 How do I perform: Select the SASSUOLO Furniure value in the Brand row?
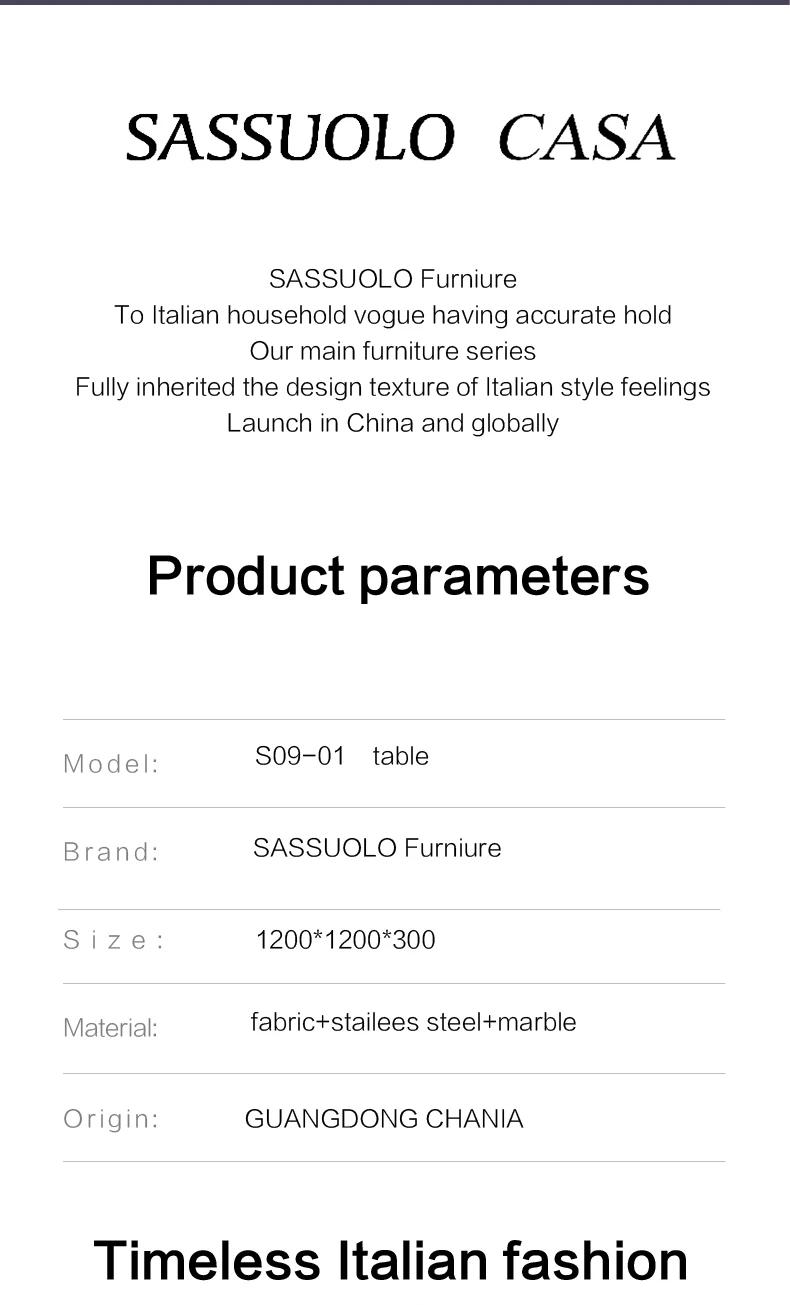click(377, 848)
